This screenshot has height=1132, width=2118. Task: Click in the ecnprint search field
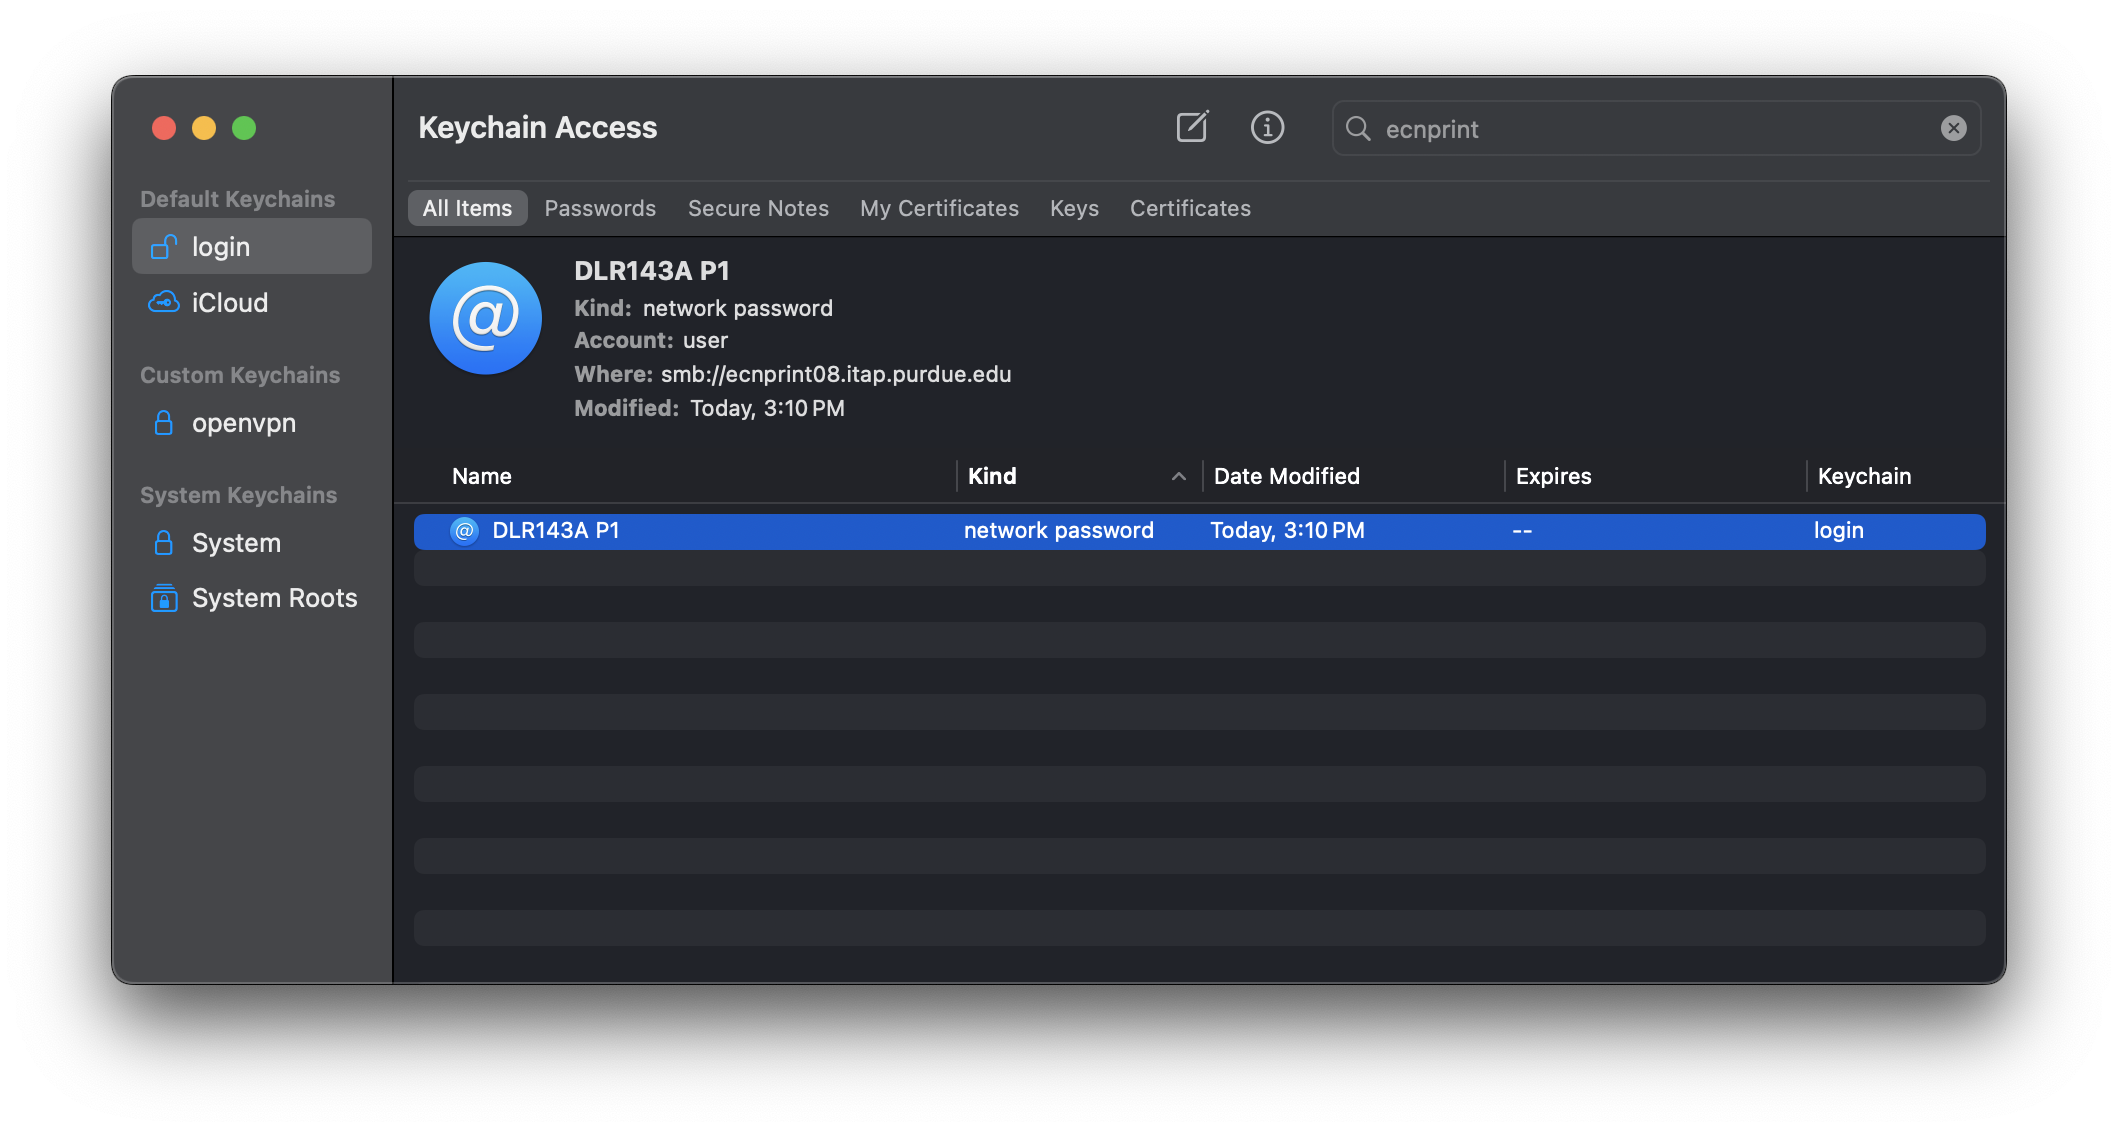1650,129
